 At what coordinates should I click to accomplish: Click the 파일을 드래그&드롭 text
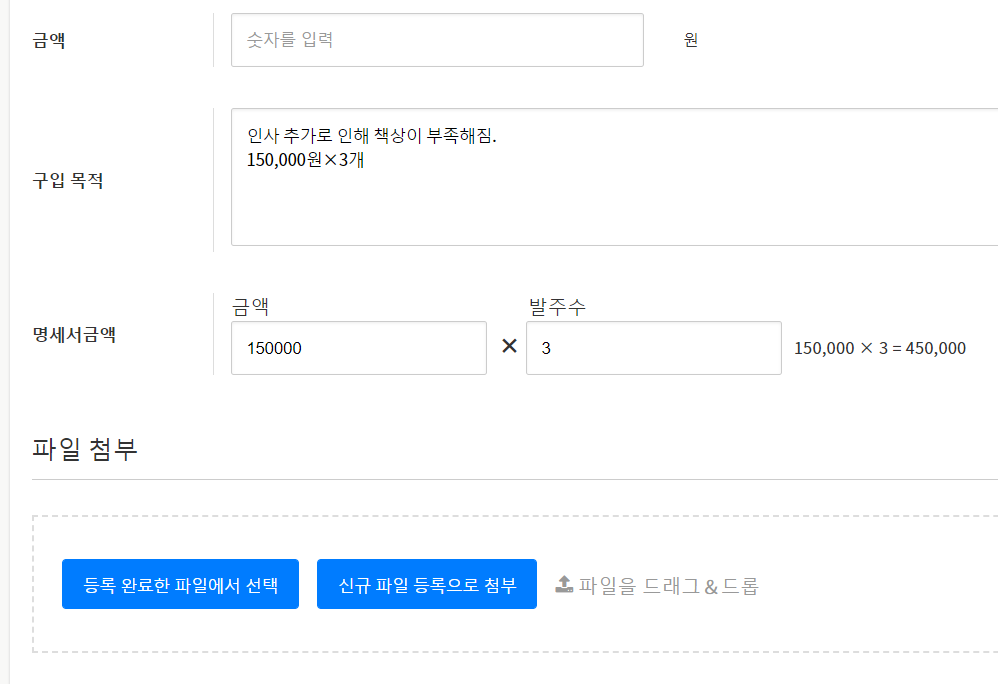[668, 586]
